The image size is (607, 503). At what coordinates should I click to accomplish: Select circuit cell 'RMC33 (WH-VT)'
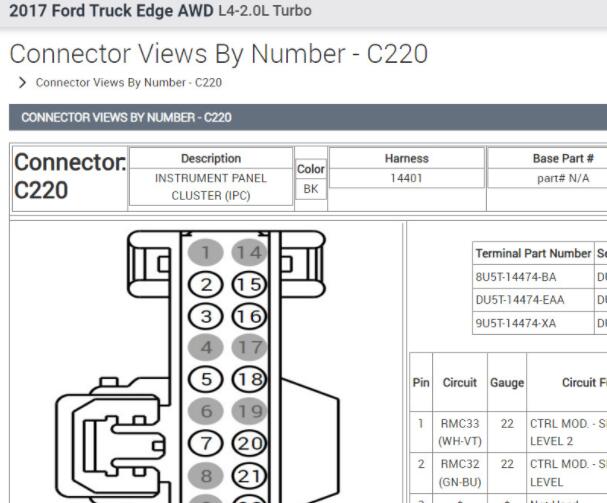pos(460,432)
